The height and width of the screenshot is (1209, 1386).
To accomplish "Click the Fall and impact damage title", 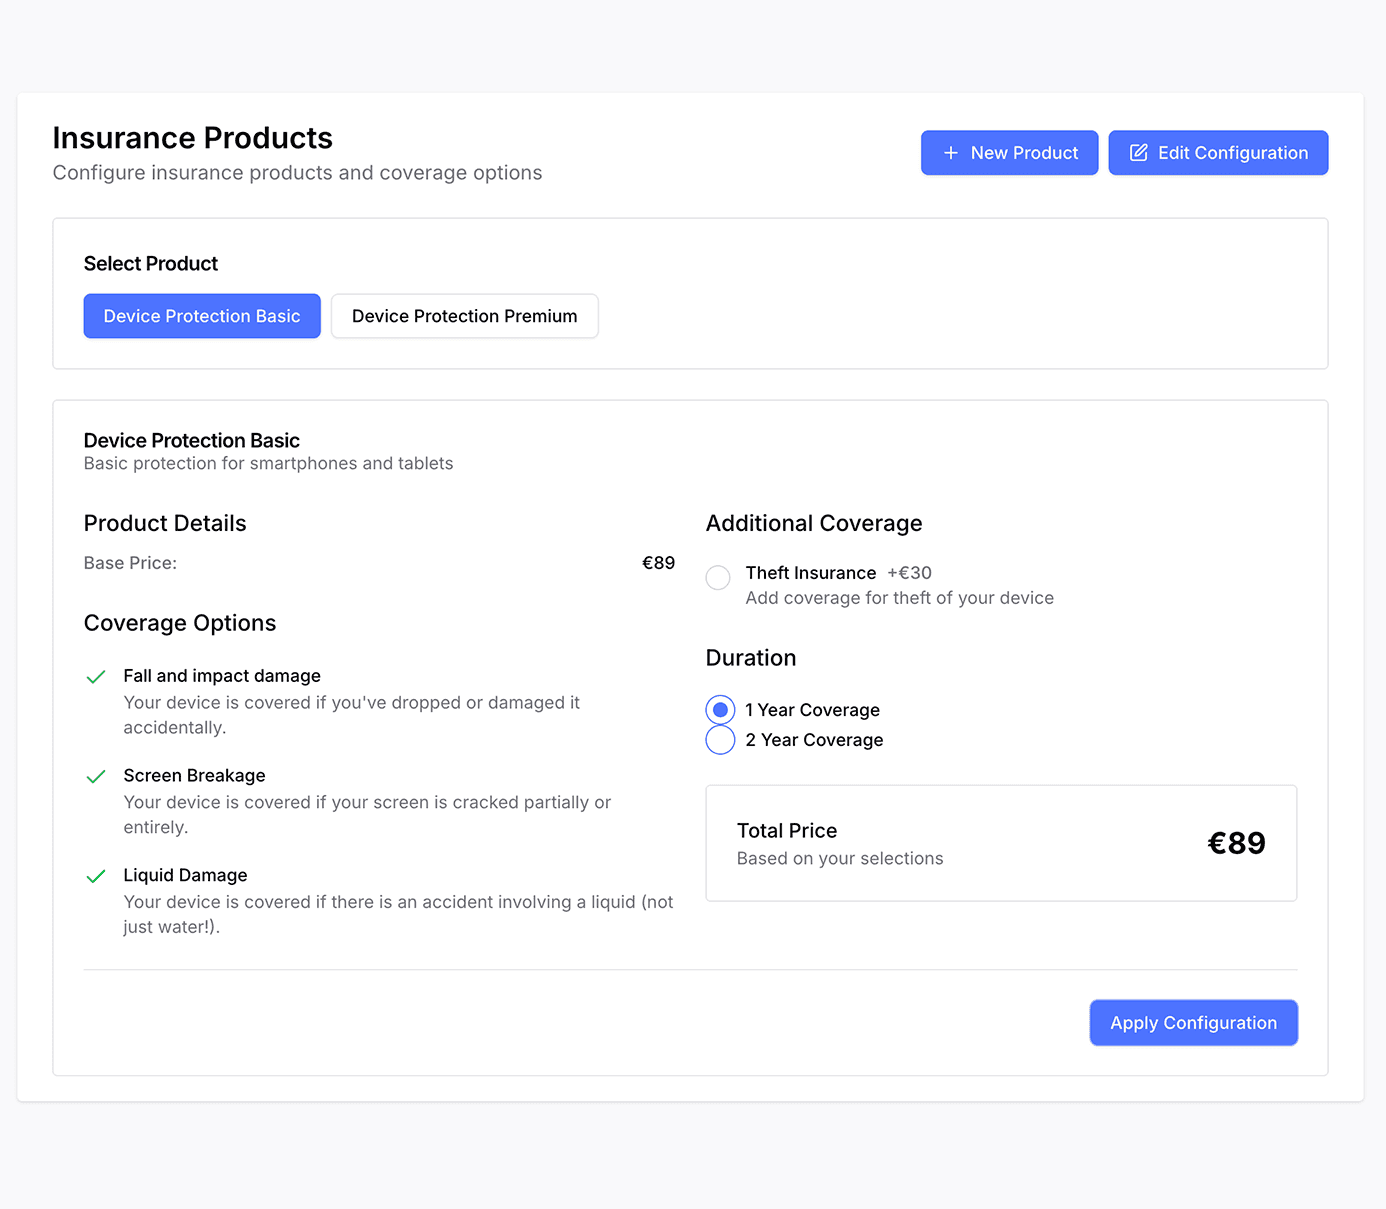I will tap(222, 676).
